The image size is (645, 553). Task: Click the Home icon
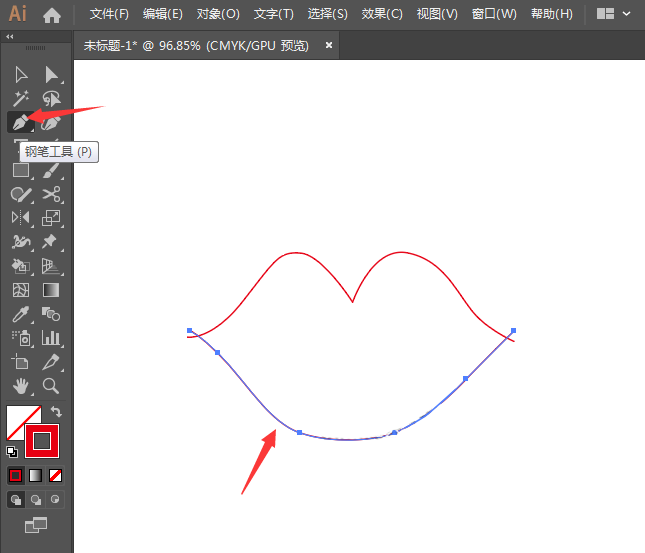(x=52, y=14)
